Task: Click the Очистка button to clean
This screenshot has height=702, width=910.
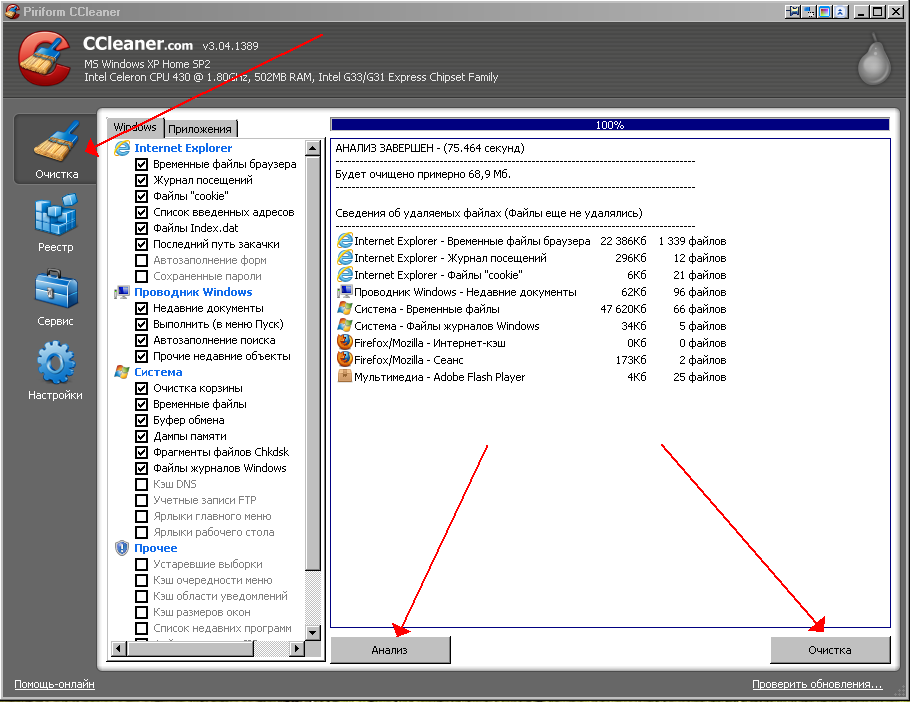Action: click(x=830, y=650)
